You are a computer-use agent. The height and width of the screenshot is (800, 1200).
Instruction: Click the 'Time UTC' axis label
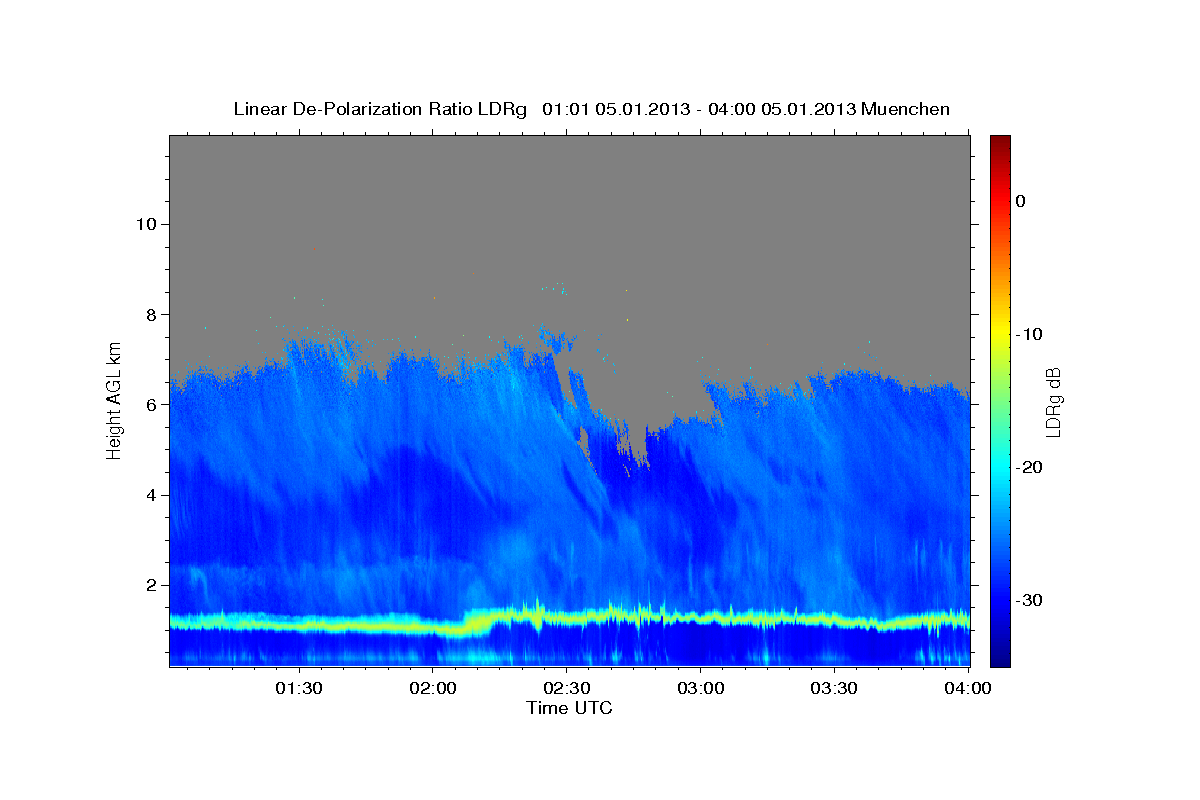[x=569, y=708]
